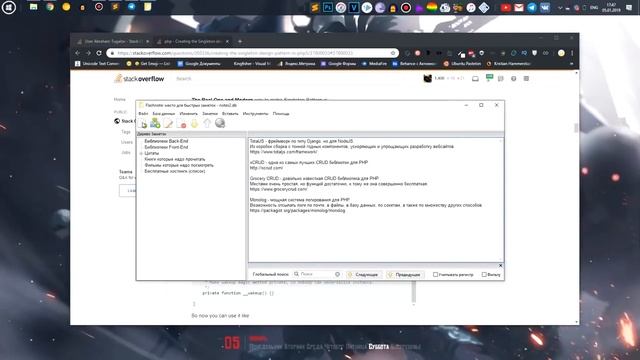Switch to the php Creating the Singleton tab
The image size is (640, 360).
point(193,41)
